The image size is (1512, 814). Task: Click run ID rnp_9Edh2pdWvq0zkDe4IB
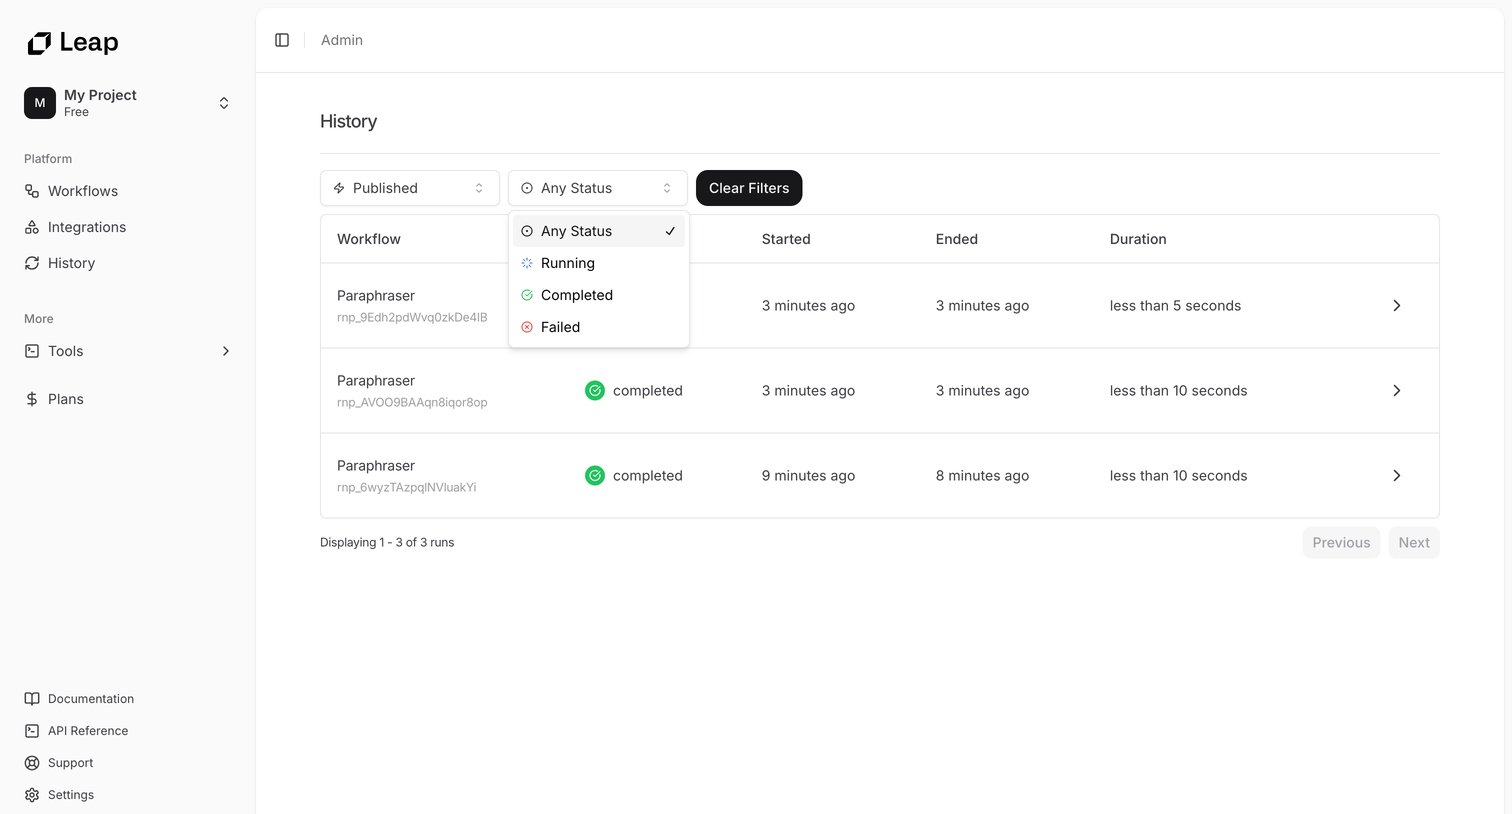(412, 318)
